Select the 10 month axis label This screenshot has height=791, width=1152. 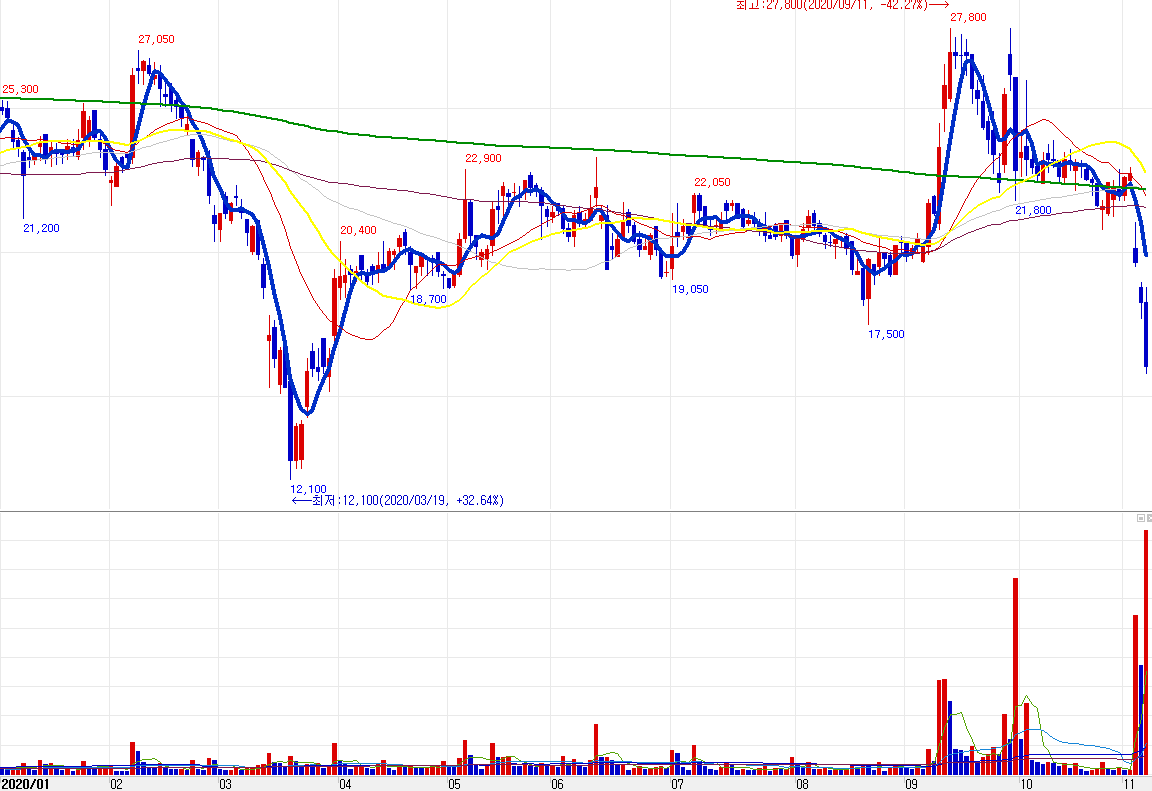click(1026, 784)
